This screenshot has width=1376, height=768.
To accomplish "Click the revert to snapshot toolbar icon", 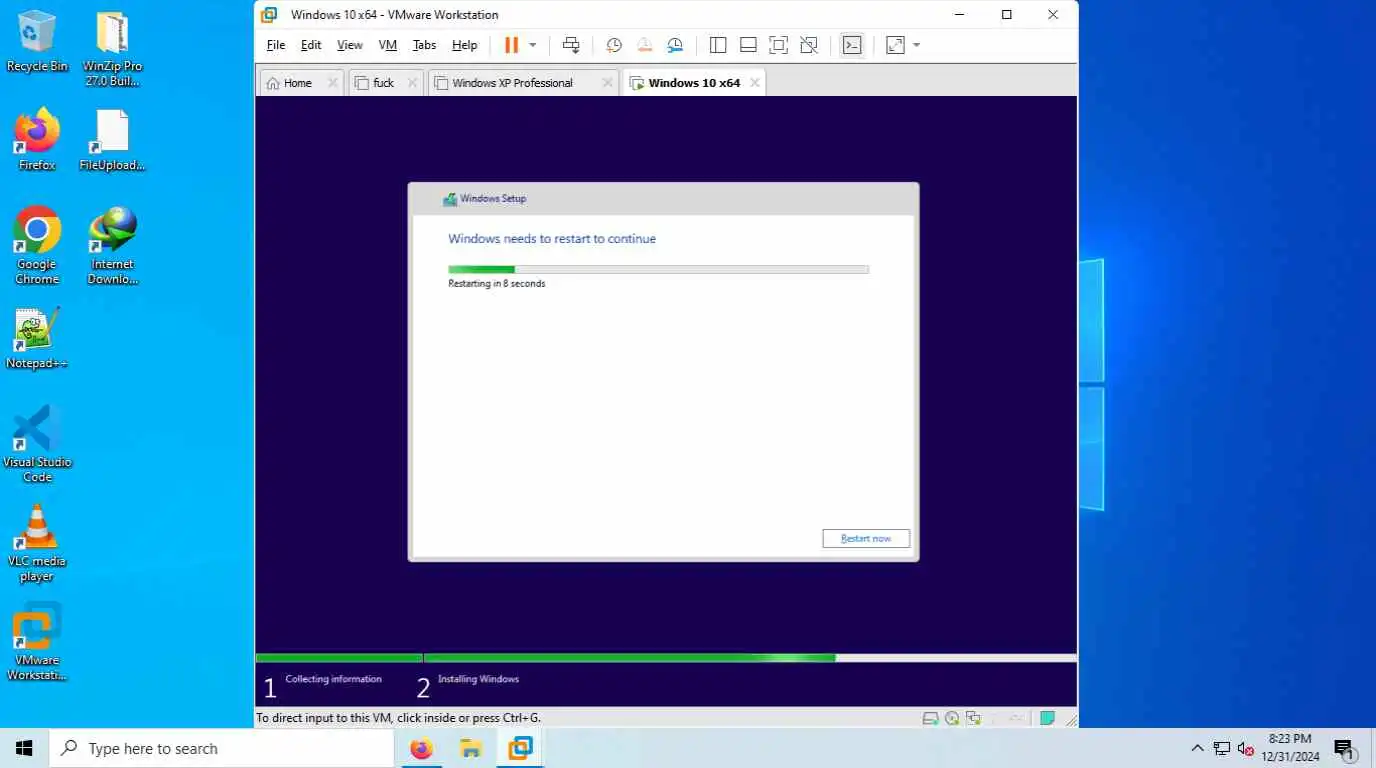I will (645, 45).
